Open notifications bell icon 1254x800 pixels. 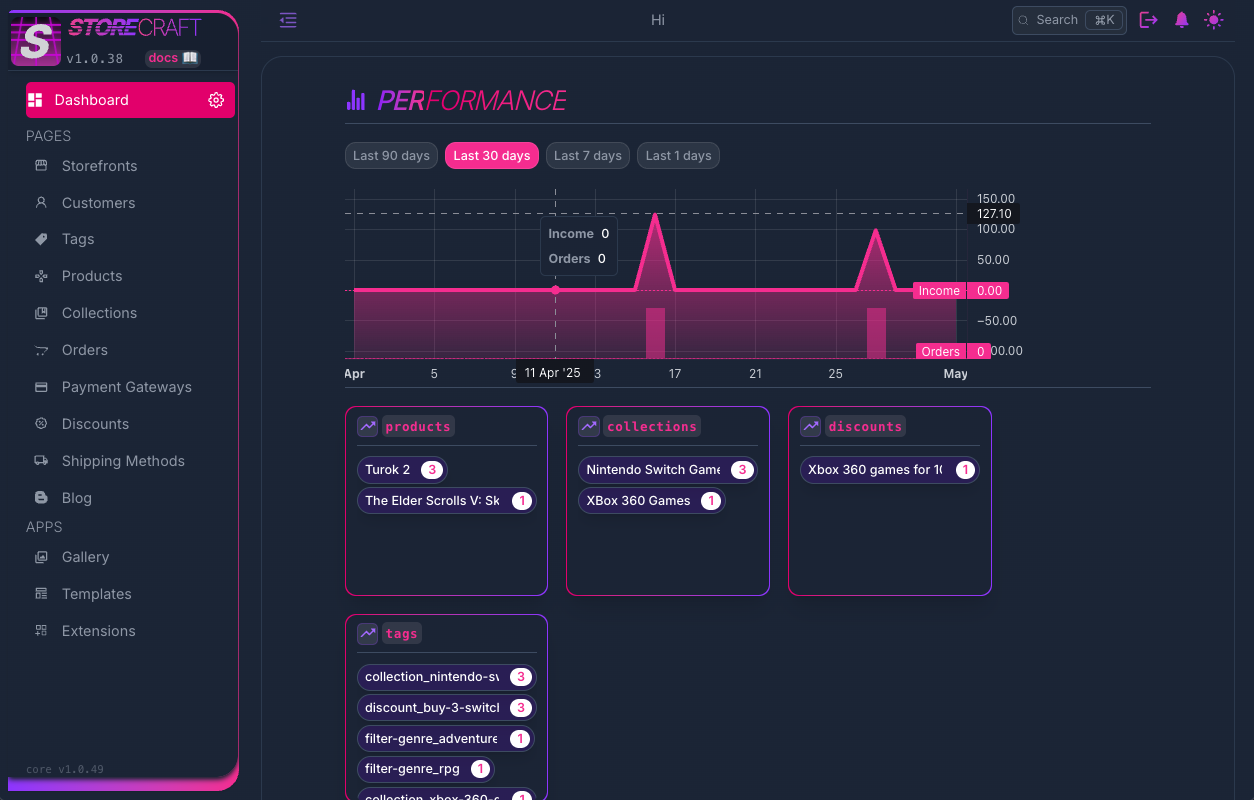tap(1181, 20)
